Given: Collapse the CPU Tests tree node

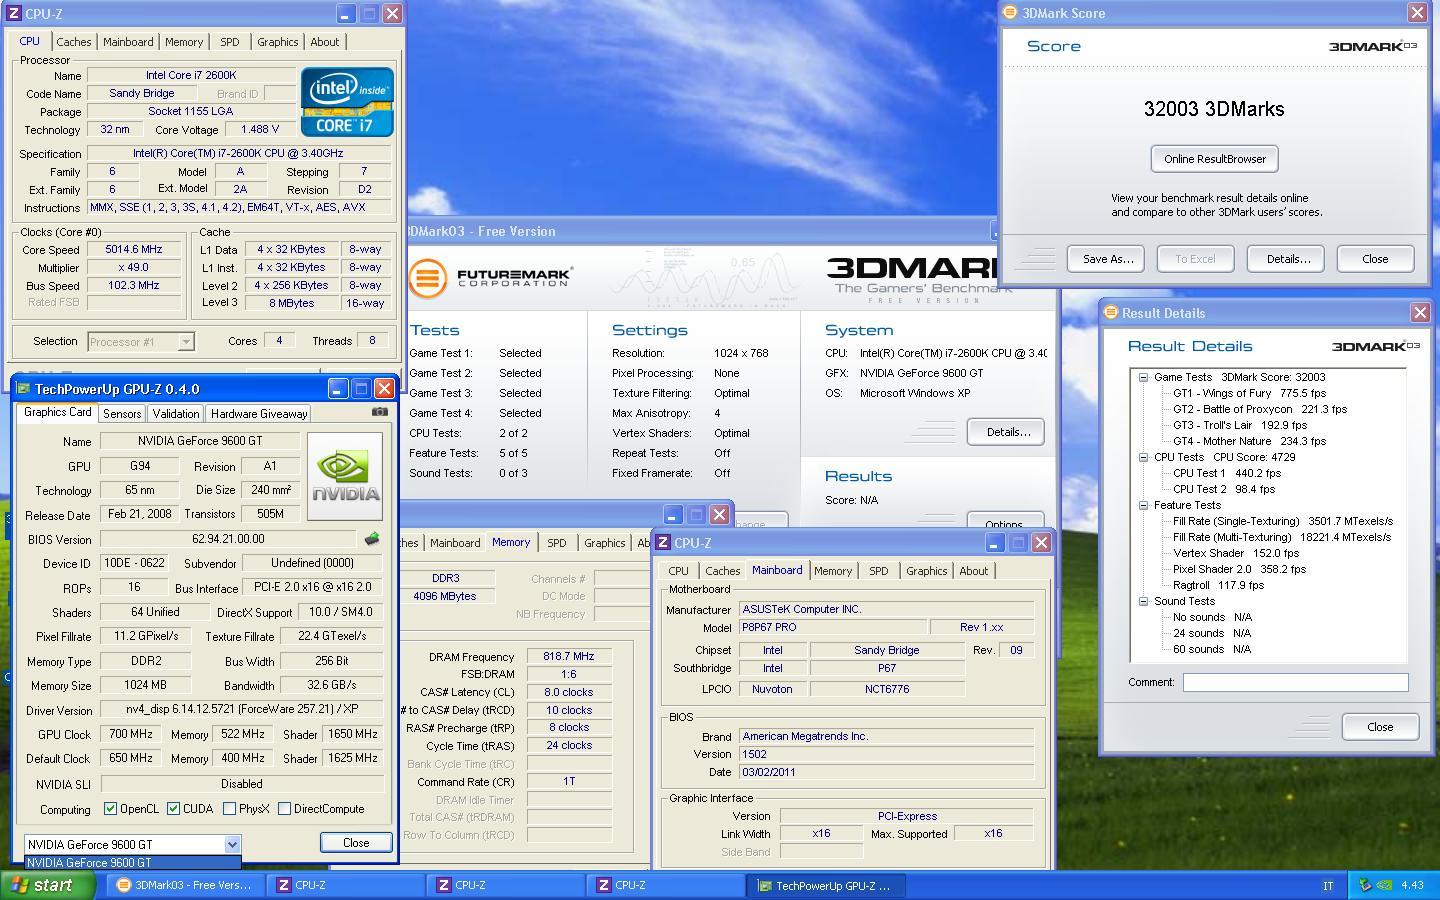Looking at the screenshot, I should 1143,457.
